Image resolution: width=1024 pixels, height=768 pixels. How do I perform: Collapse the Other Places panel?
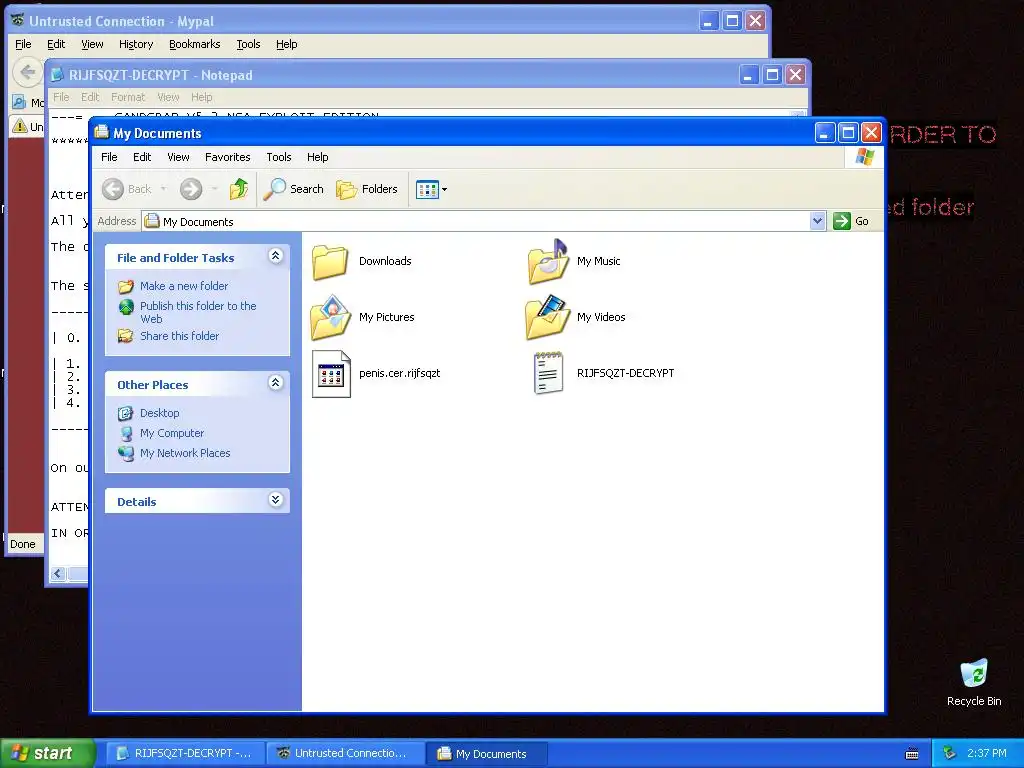276,383
